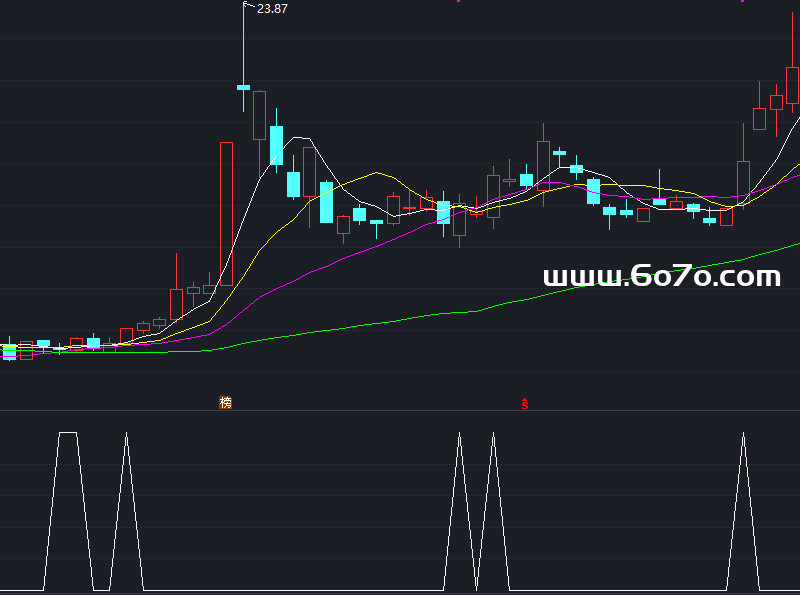Click the baseline of the lower signal indicator
The image size is (800, 595).
coord(300,590)
